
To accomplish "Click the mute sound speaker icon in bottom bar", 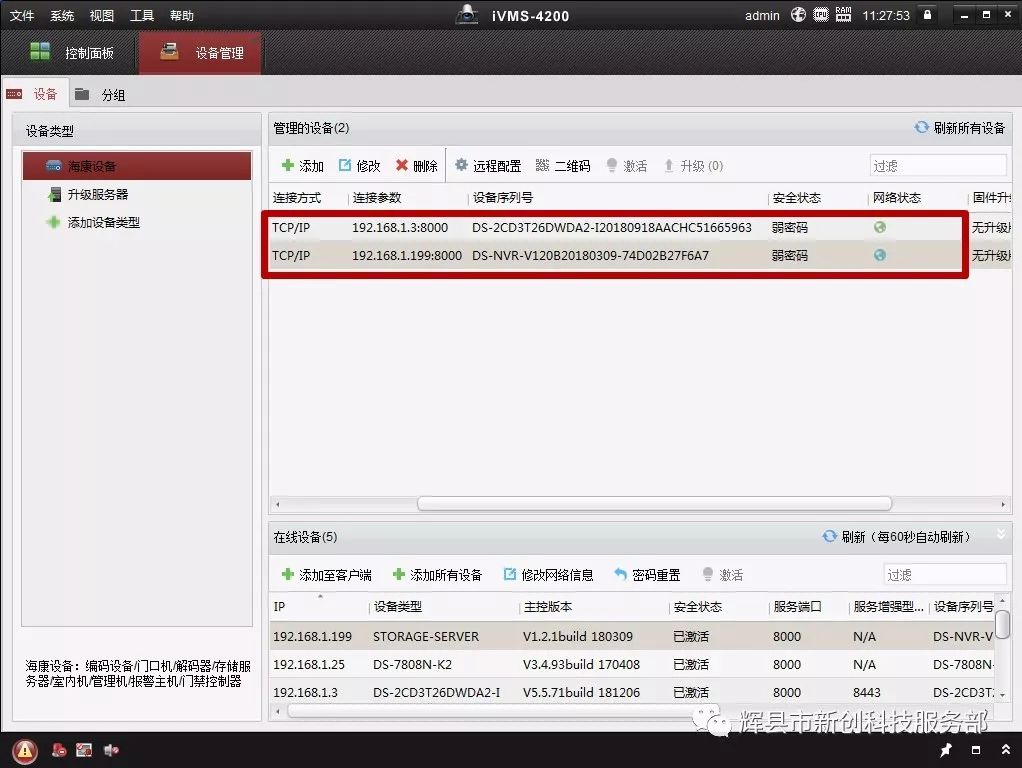I will [x=111, y=750].
